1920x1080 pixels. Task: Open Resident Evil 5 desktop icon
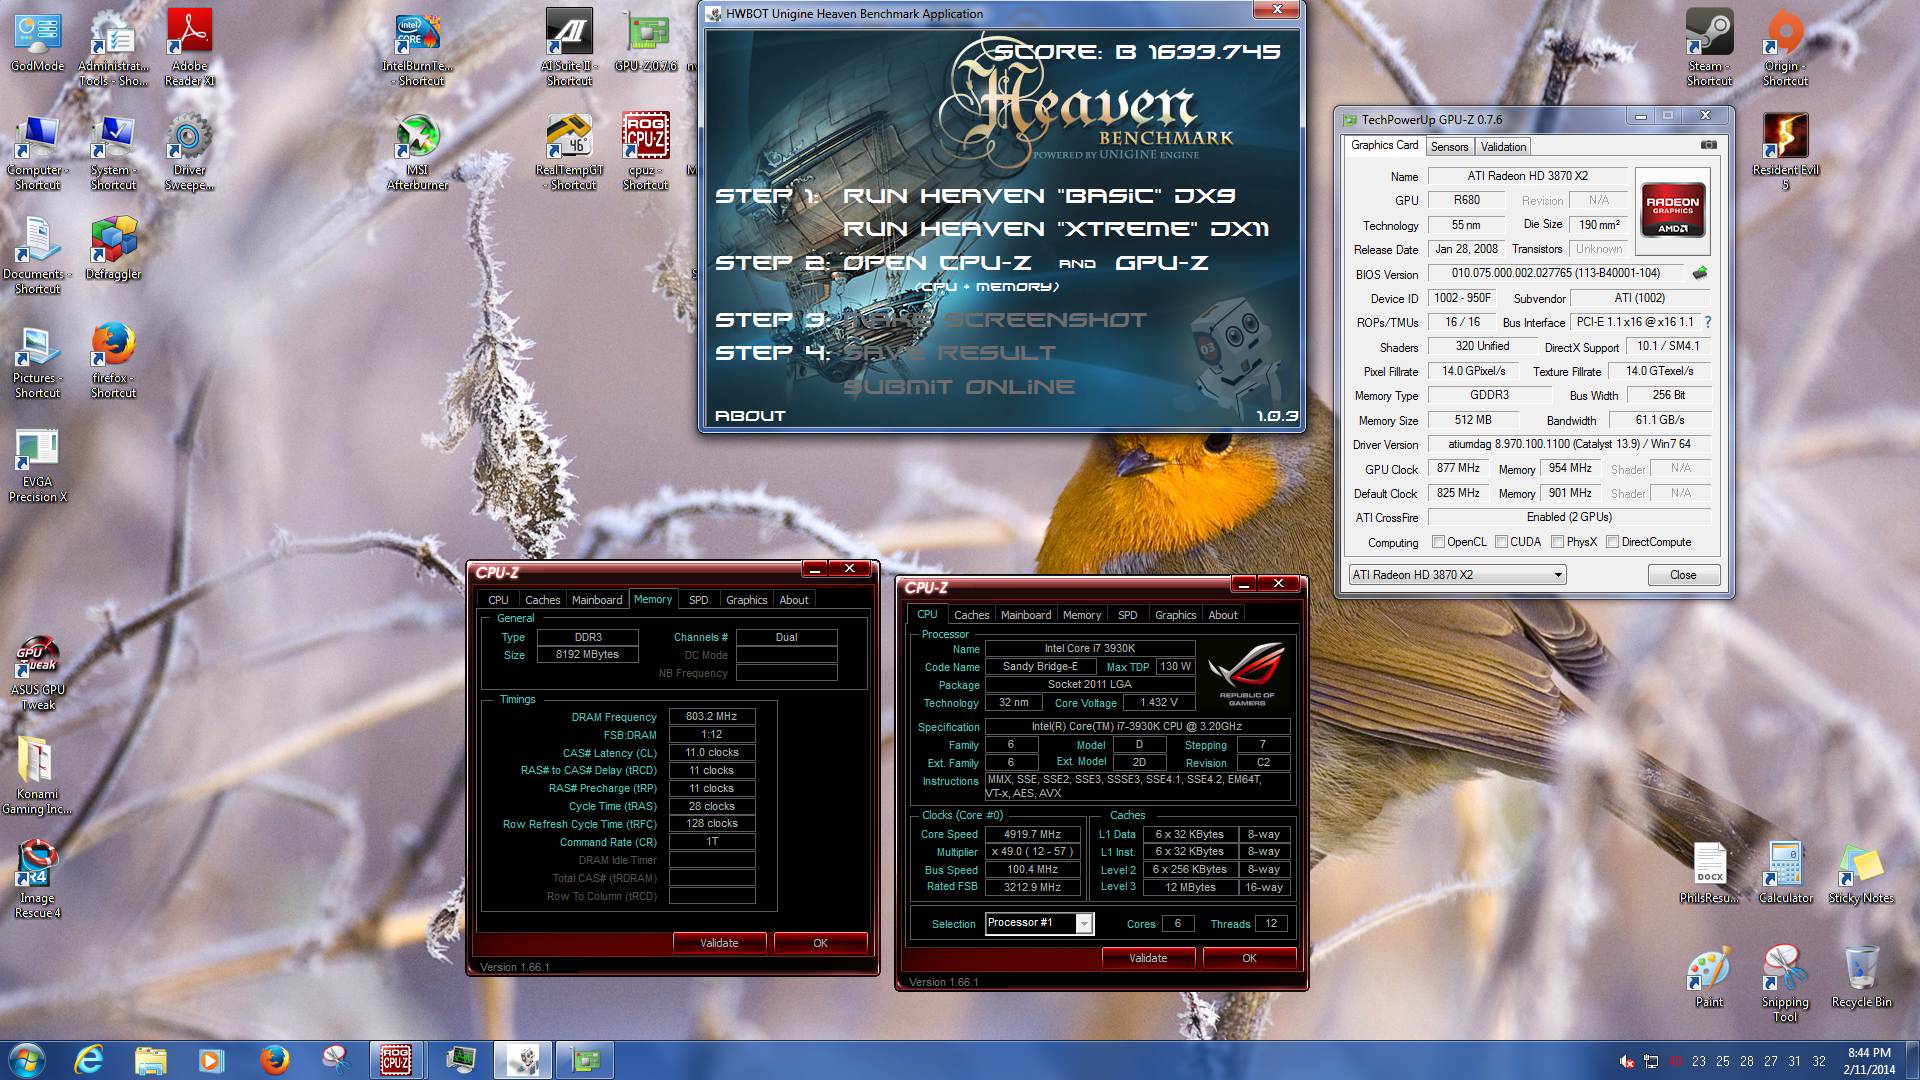pos(1785,153)
